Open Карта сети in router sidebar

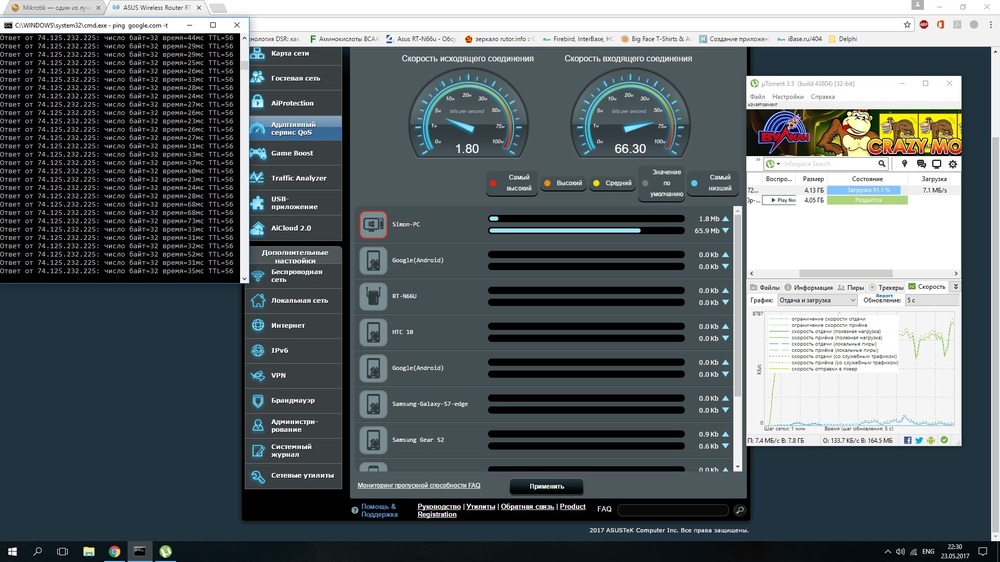[x=295, y=54]
